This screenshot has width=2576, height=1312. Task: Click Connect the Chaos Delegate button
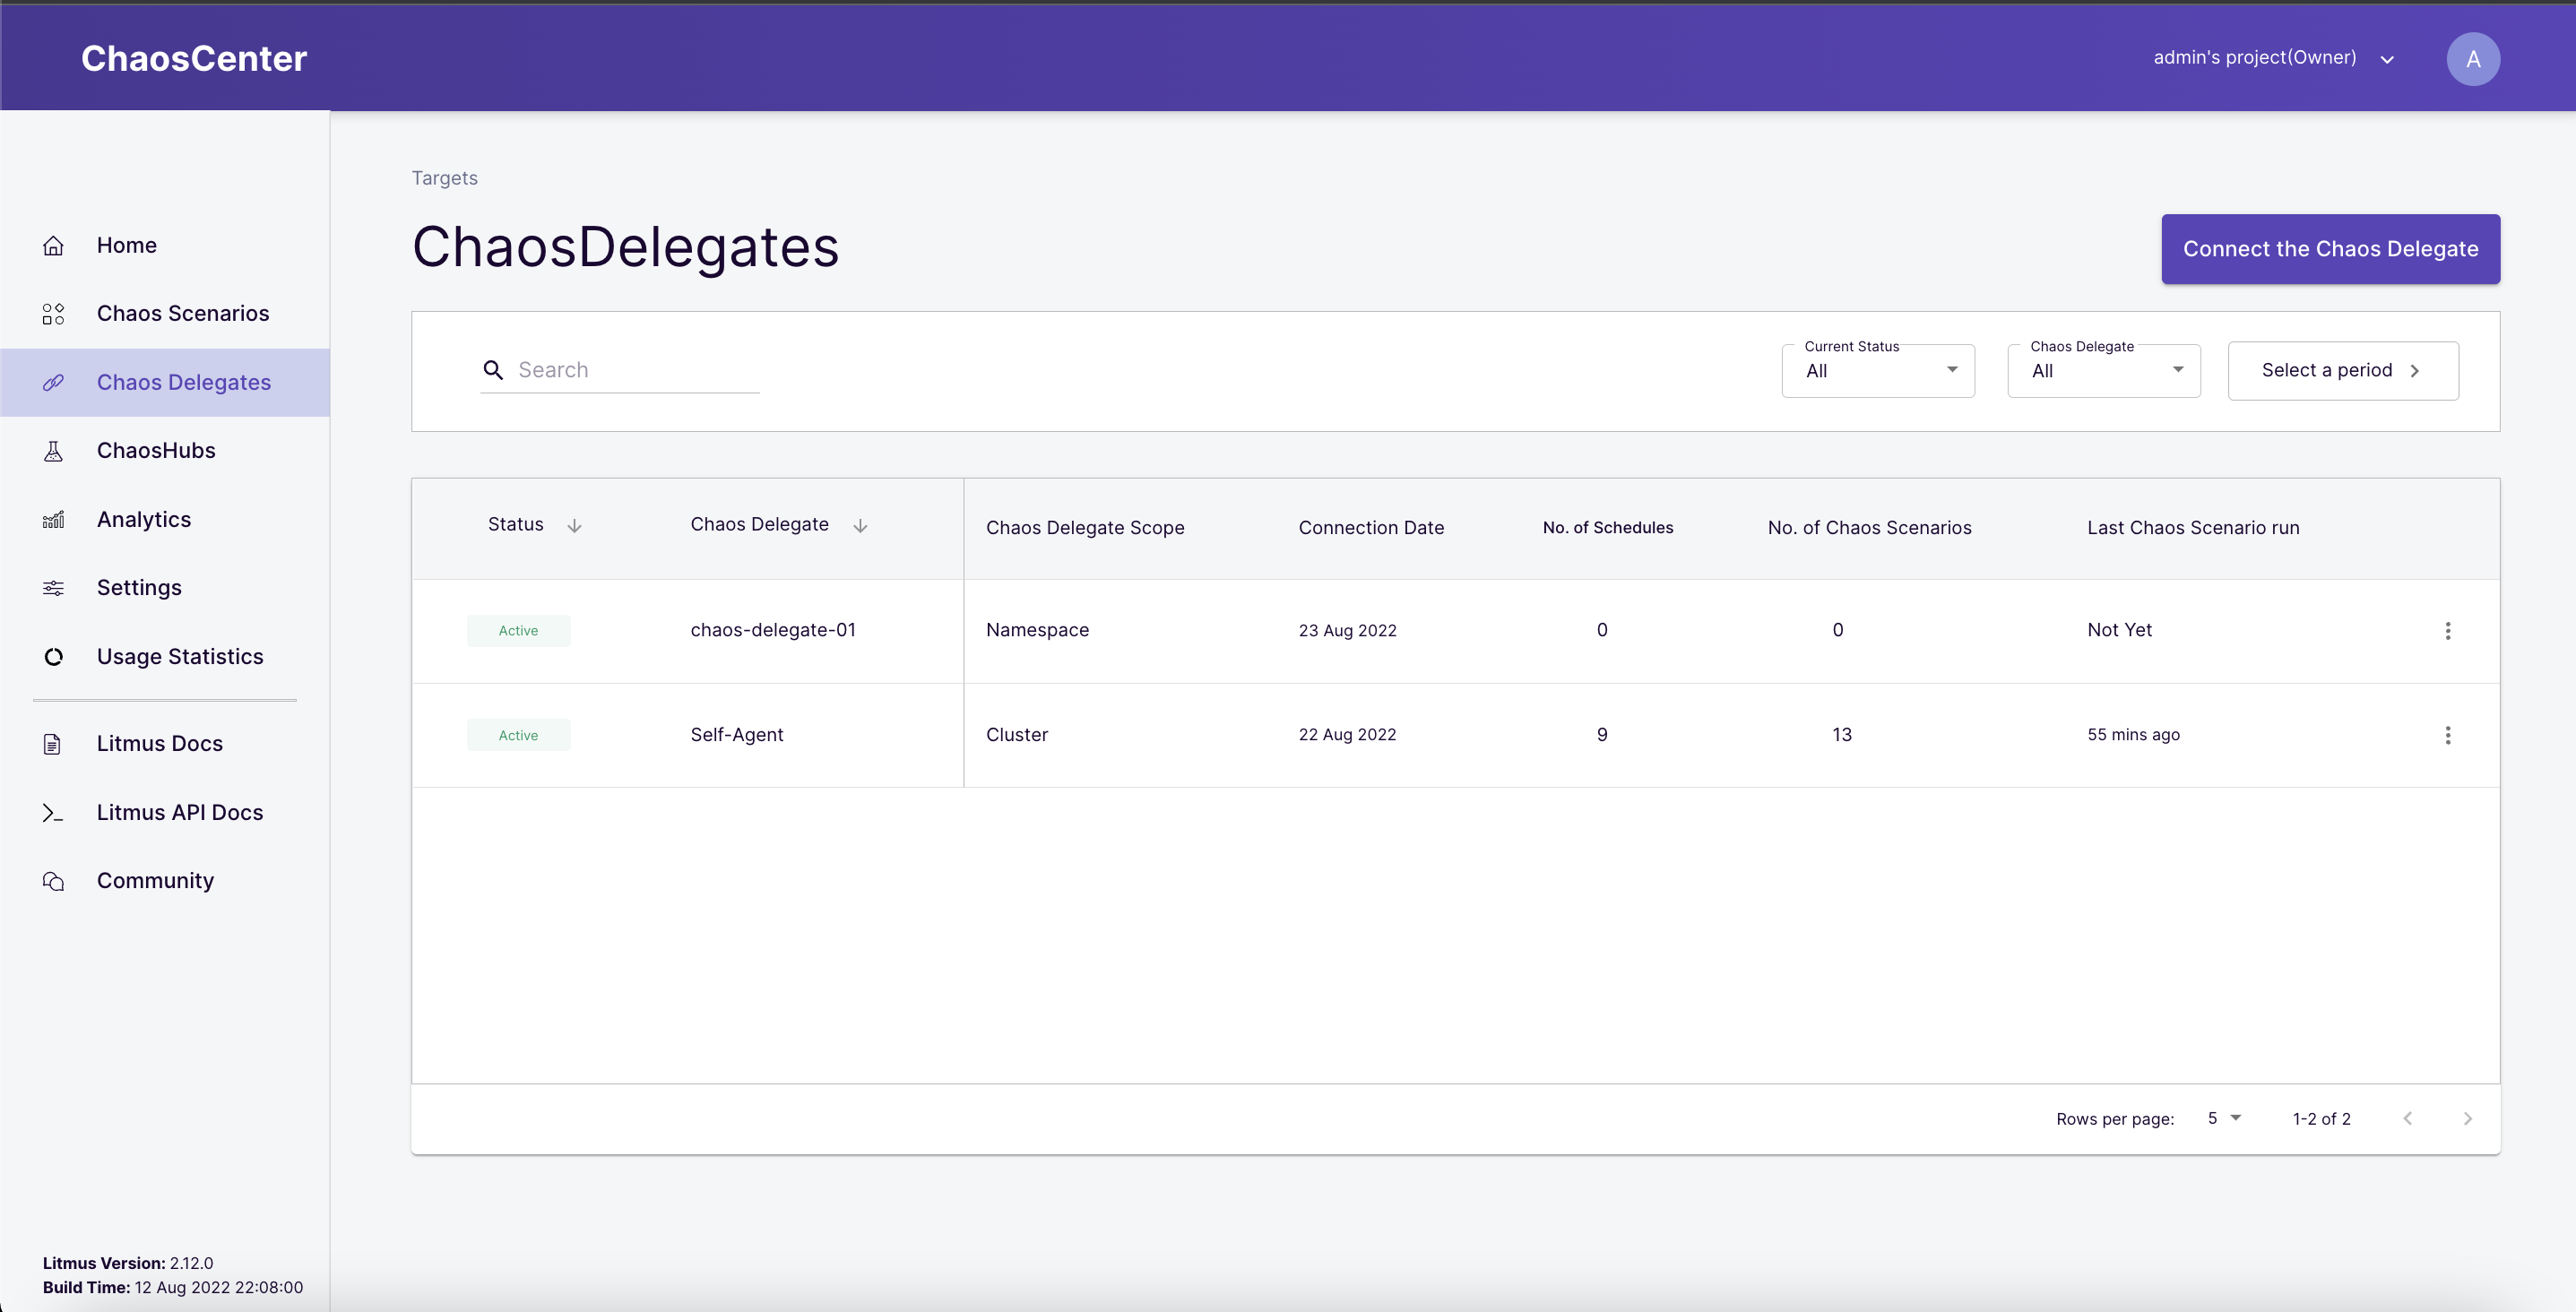pos(2330,249)
